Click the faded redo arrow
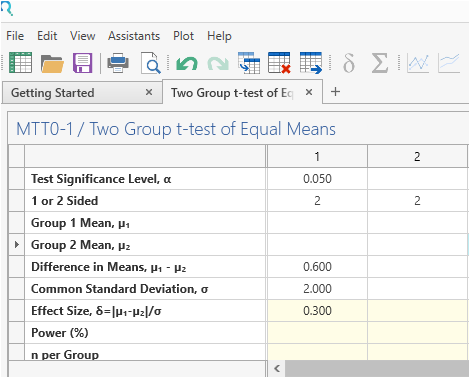The image size is (470, 378). click(218, 63)
